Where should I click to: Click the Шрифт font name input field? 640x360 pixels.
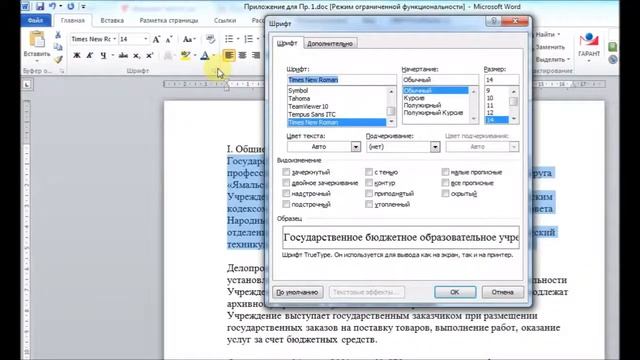[341, 80]
